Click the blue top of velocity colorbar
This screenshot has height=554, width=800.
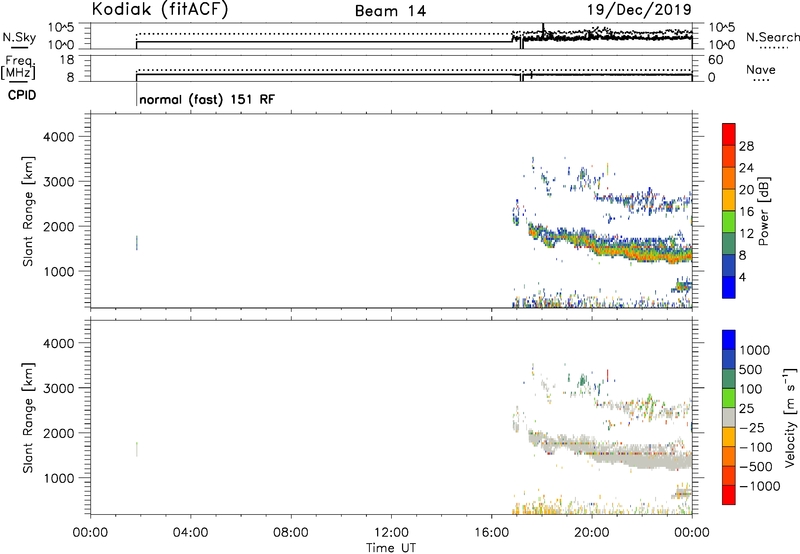729,340
